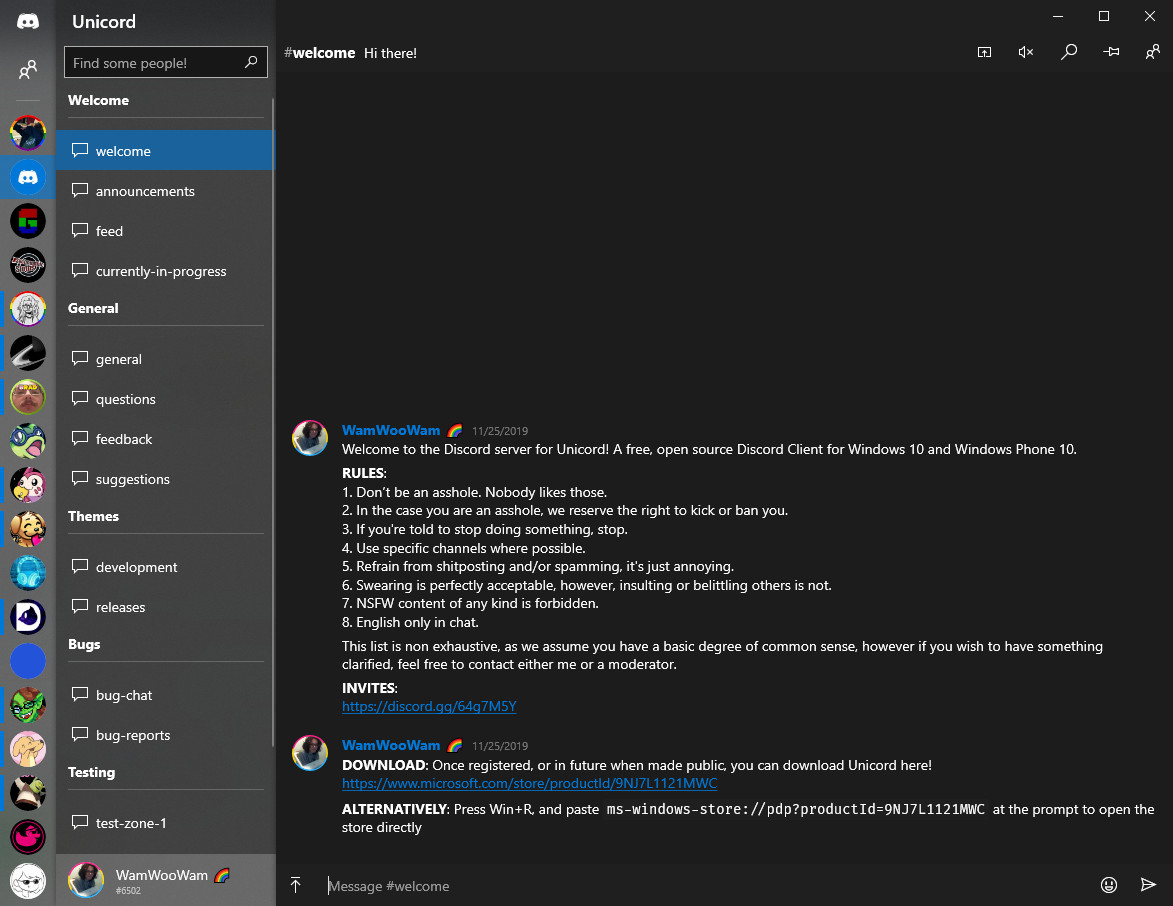Open the tan dog server icon
The height and width of the screenshot is (906, 1173).
[x=28, y=750]
